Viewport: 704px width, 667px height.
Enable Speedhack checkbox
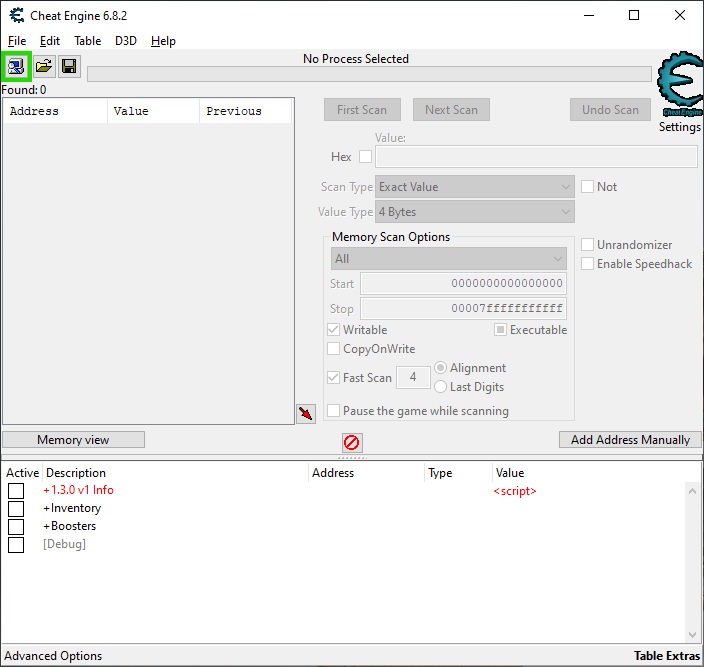point(587,263)
